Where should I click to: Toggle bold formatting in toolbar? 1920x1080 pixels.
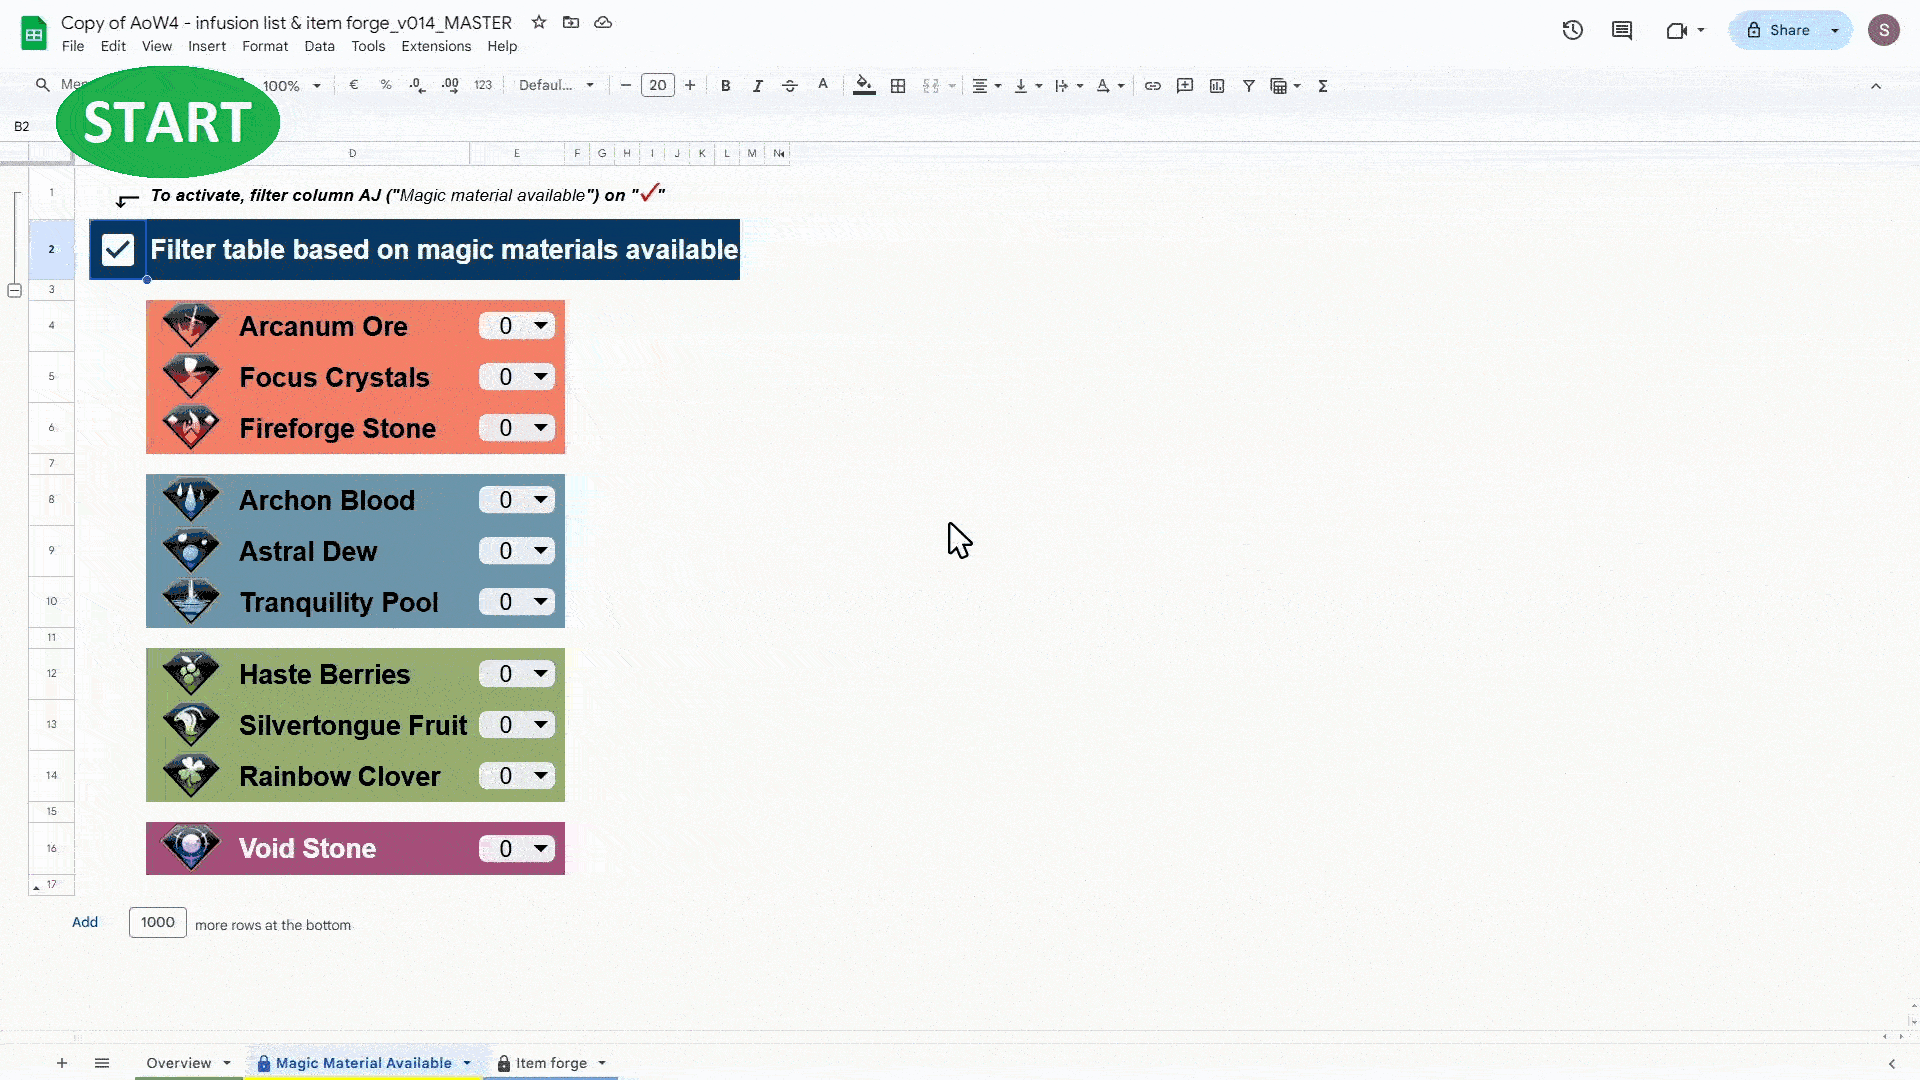[726, 86]
